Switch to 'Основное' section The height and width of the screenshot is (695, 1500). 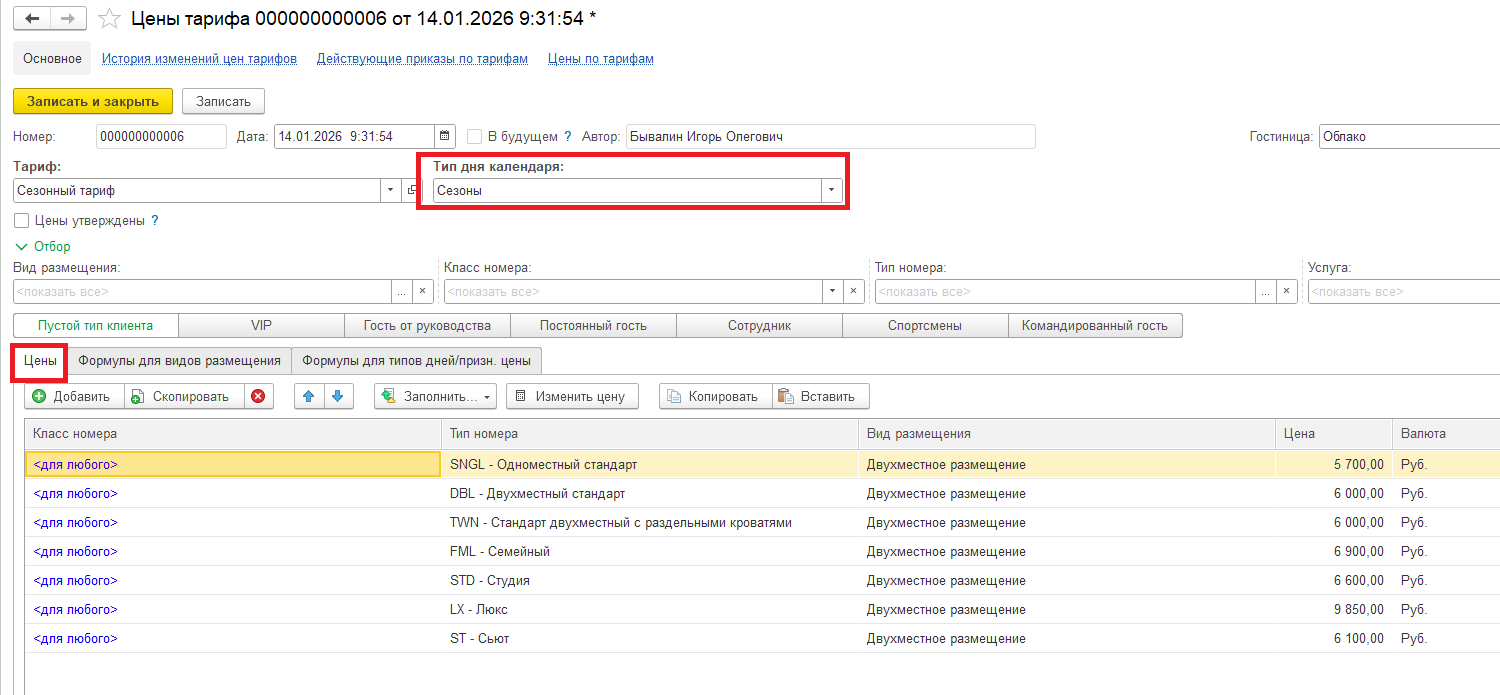(52, 59)
